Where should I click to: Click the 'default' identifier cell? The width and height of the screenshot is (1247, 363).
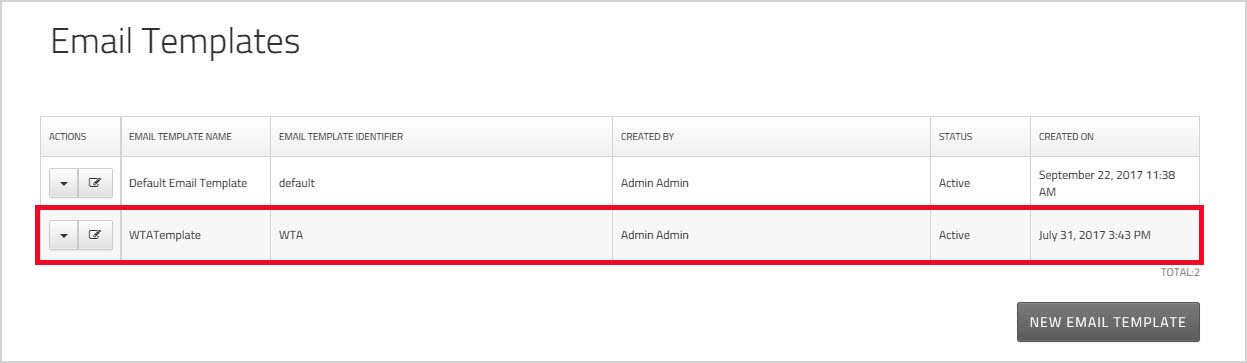[297, 183]
